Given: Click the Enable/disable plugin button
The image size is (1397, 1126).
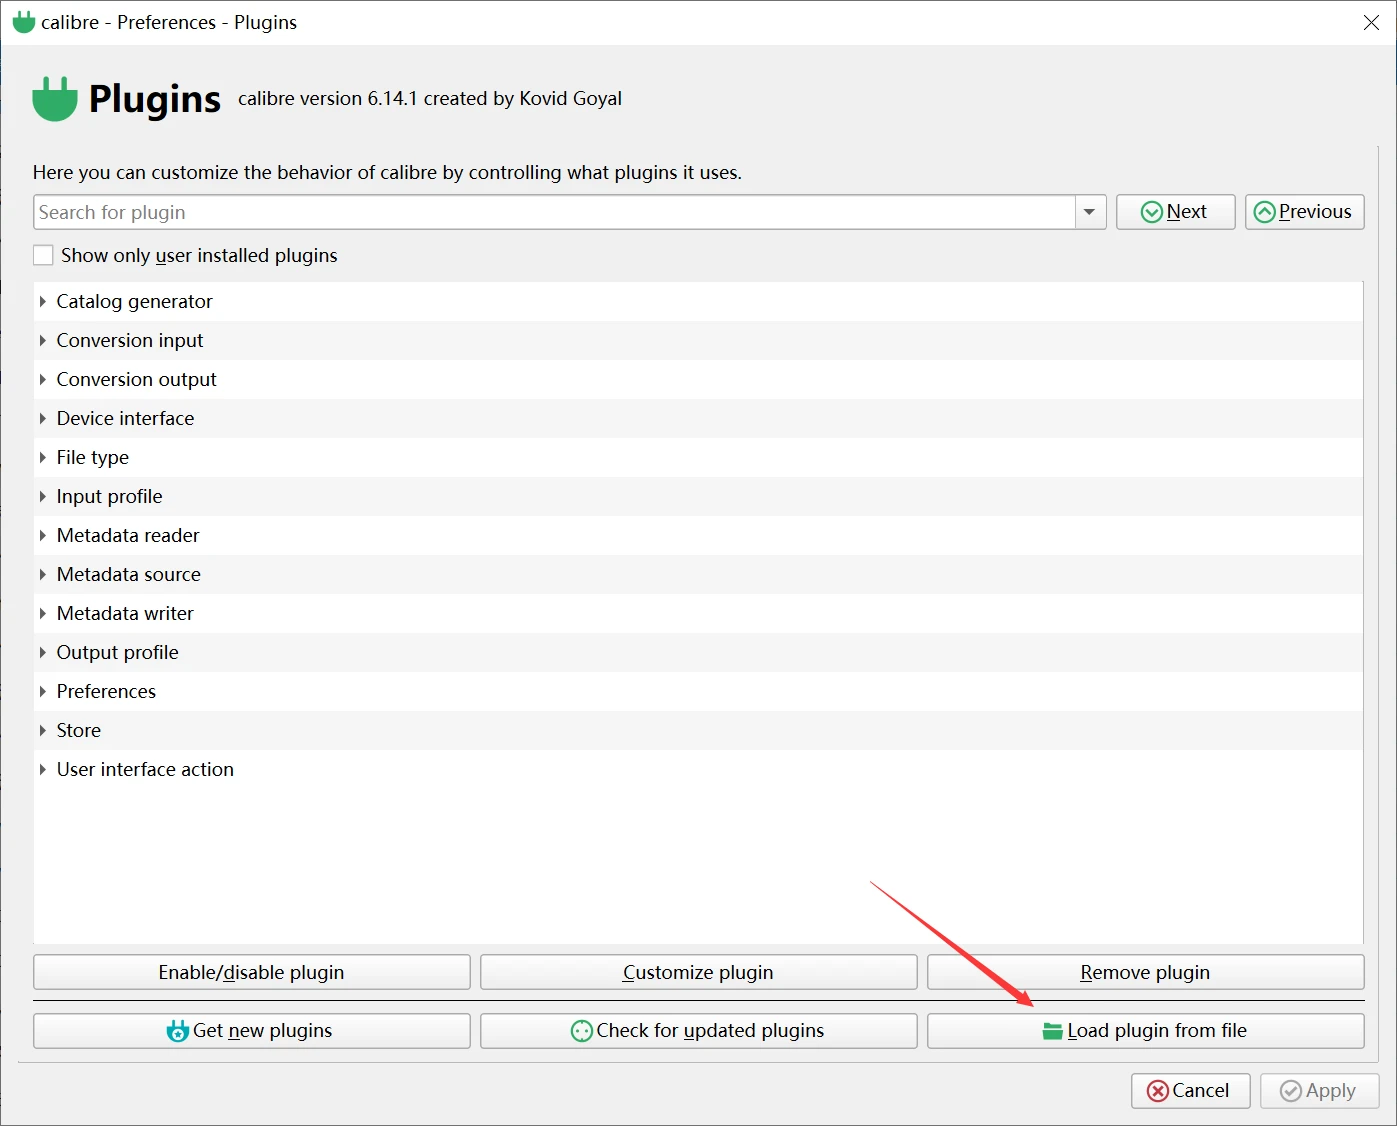Looking at the screenshot, I should (252, 972).
